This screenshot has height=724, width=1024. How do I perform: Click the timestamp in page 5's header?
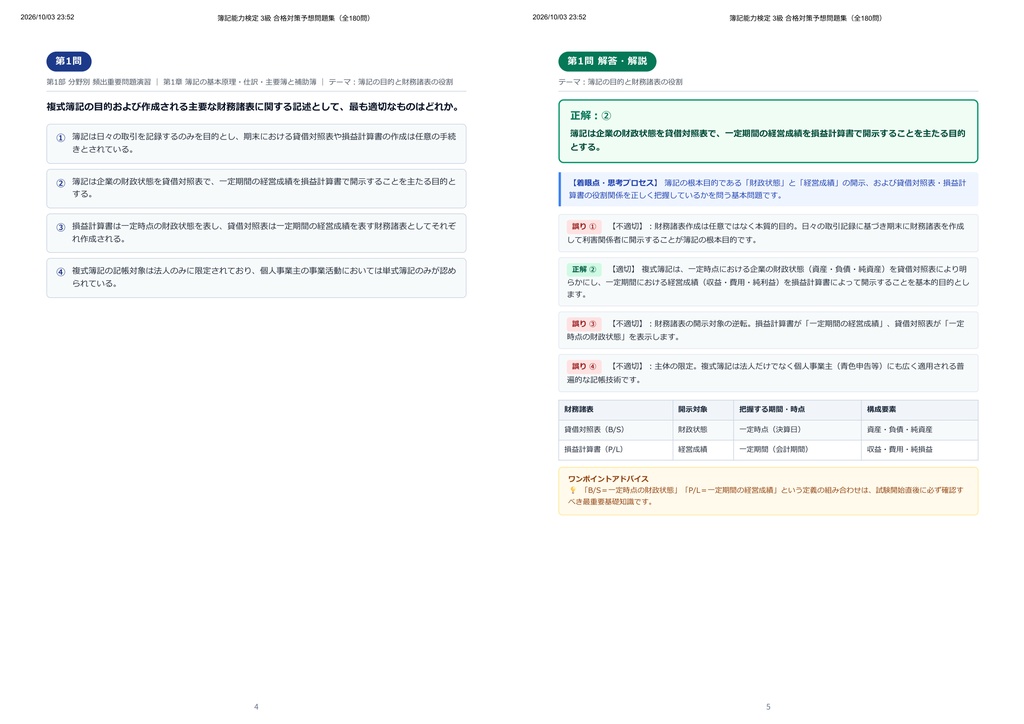point(559,18)
